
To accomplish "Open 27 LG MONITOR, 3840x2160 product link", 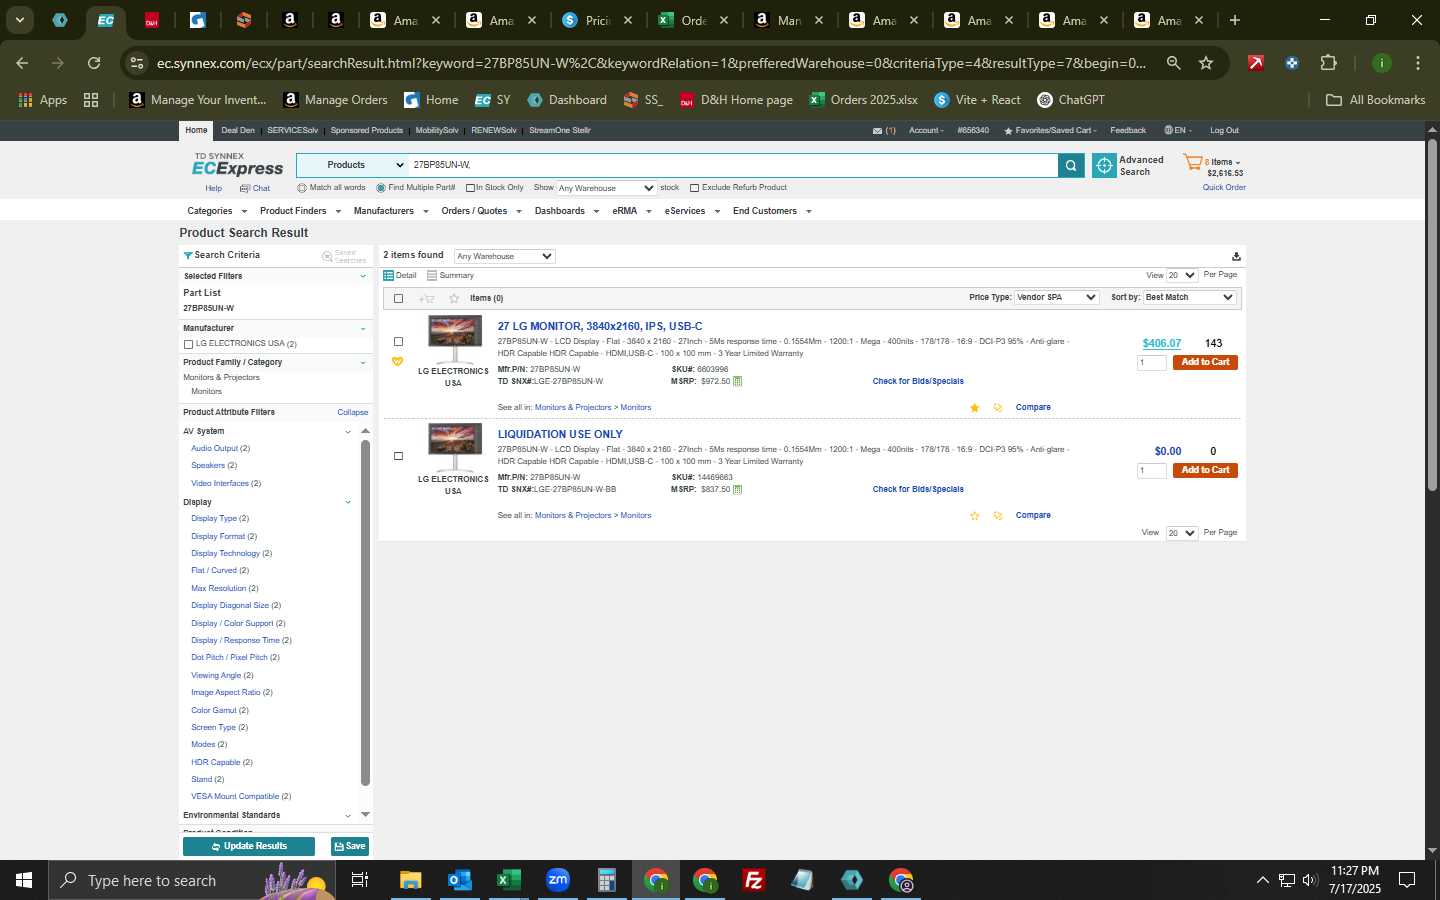I will pos(600,326).
